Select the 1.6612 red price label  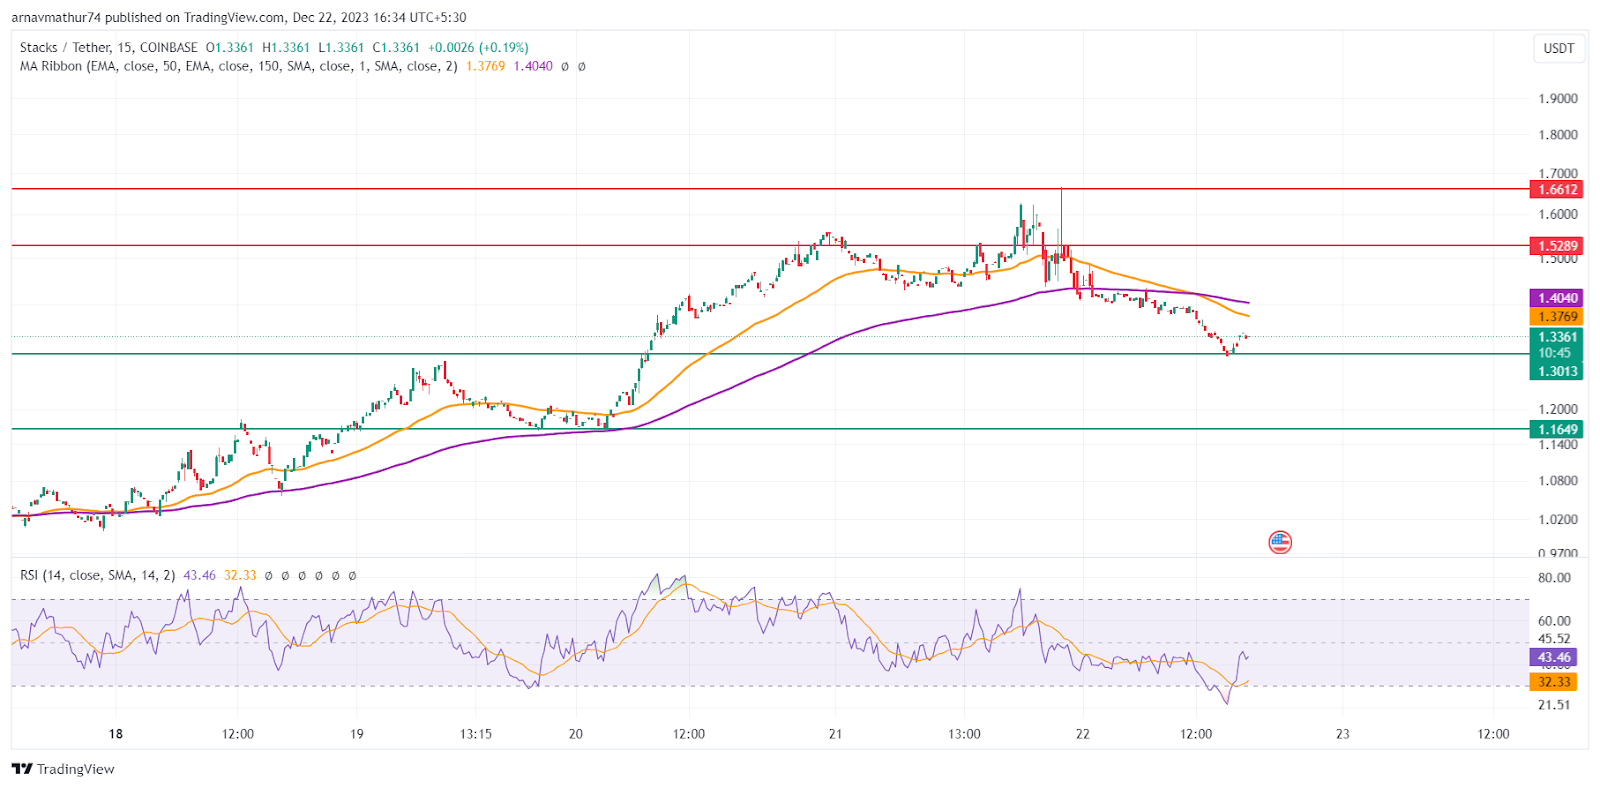coord(1557,189)
